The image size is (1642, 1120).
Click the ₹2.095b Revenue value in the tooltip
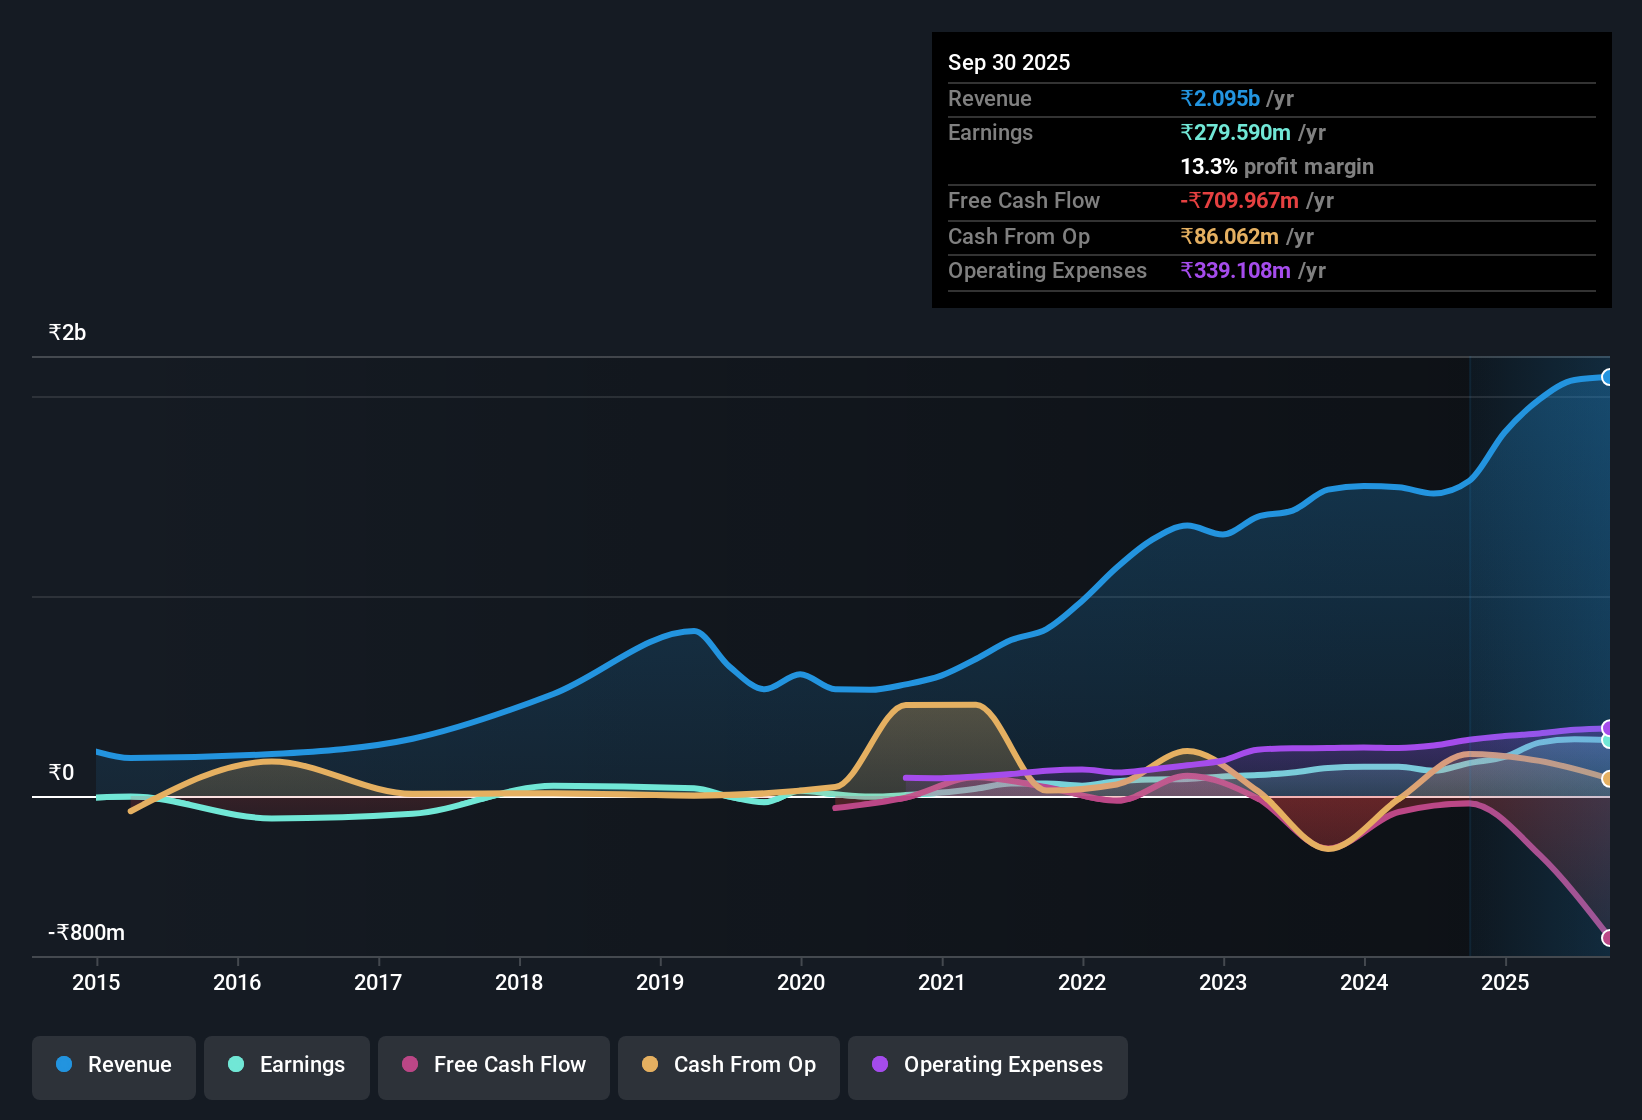(1220, 98)
